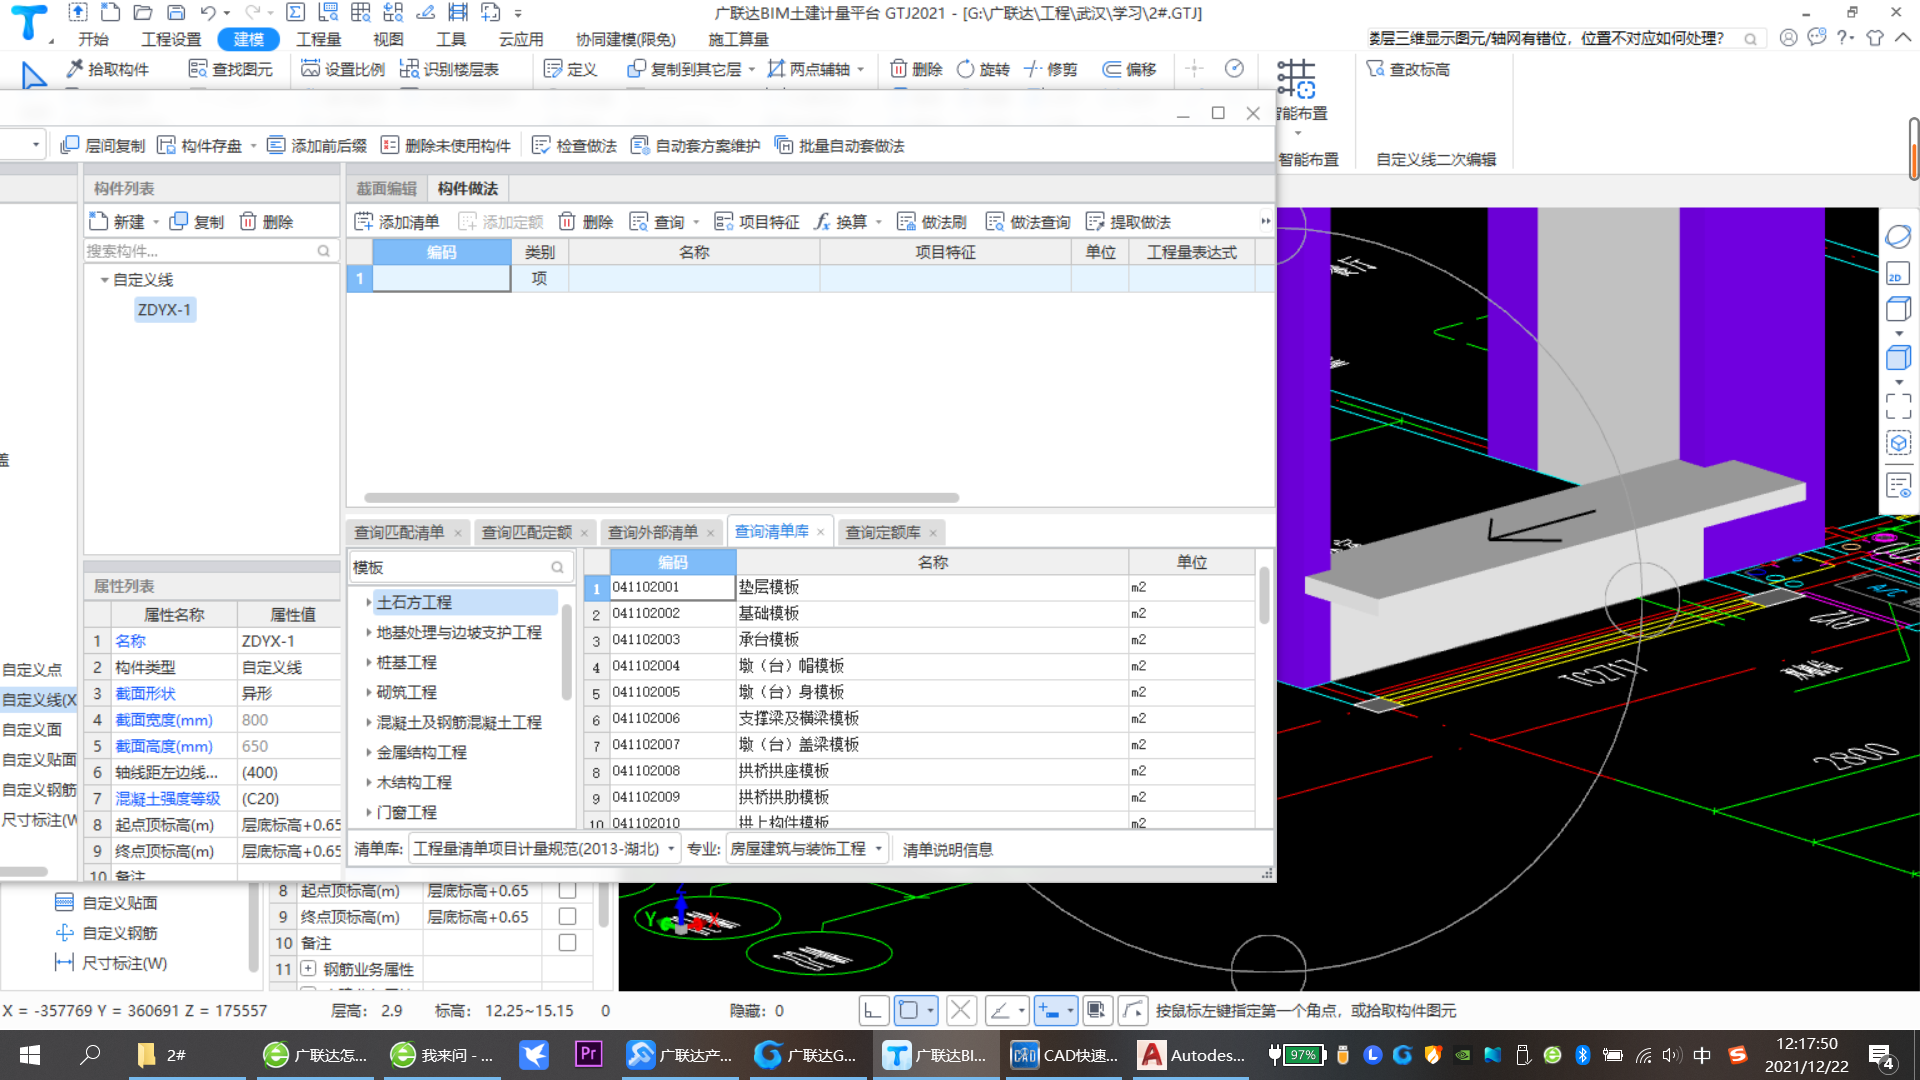Check the box in 起点顶标高 row of rear panel
Viewport: 1920px width, 1080px height.
[x=567, y=890]
